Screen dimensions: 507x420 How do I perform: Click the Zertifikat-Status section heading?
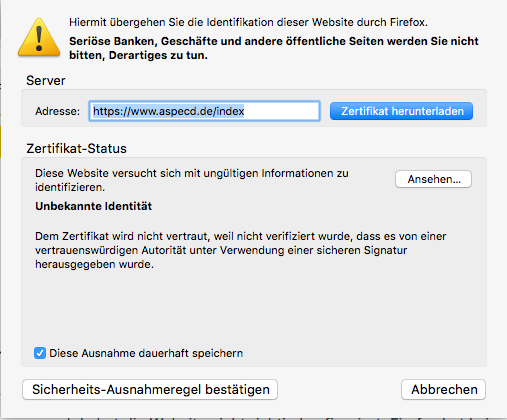pyautogui.click(x=76, y=149)
